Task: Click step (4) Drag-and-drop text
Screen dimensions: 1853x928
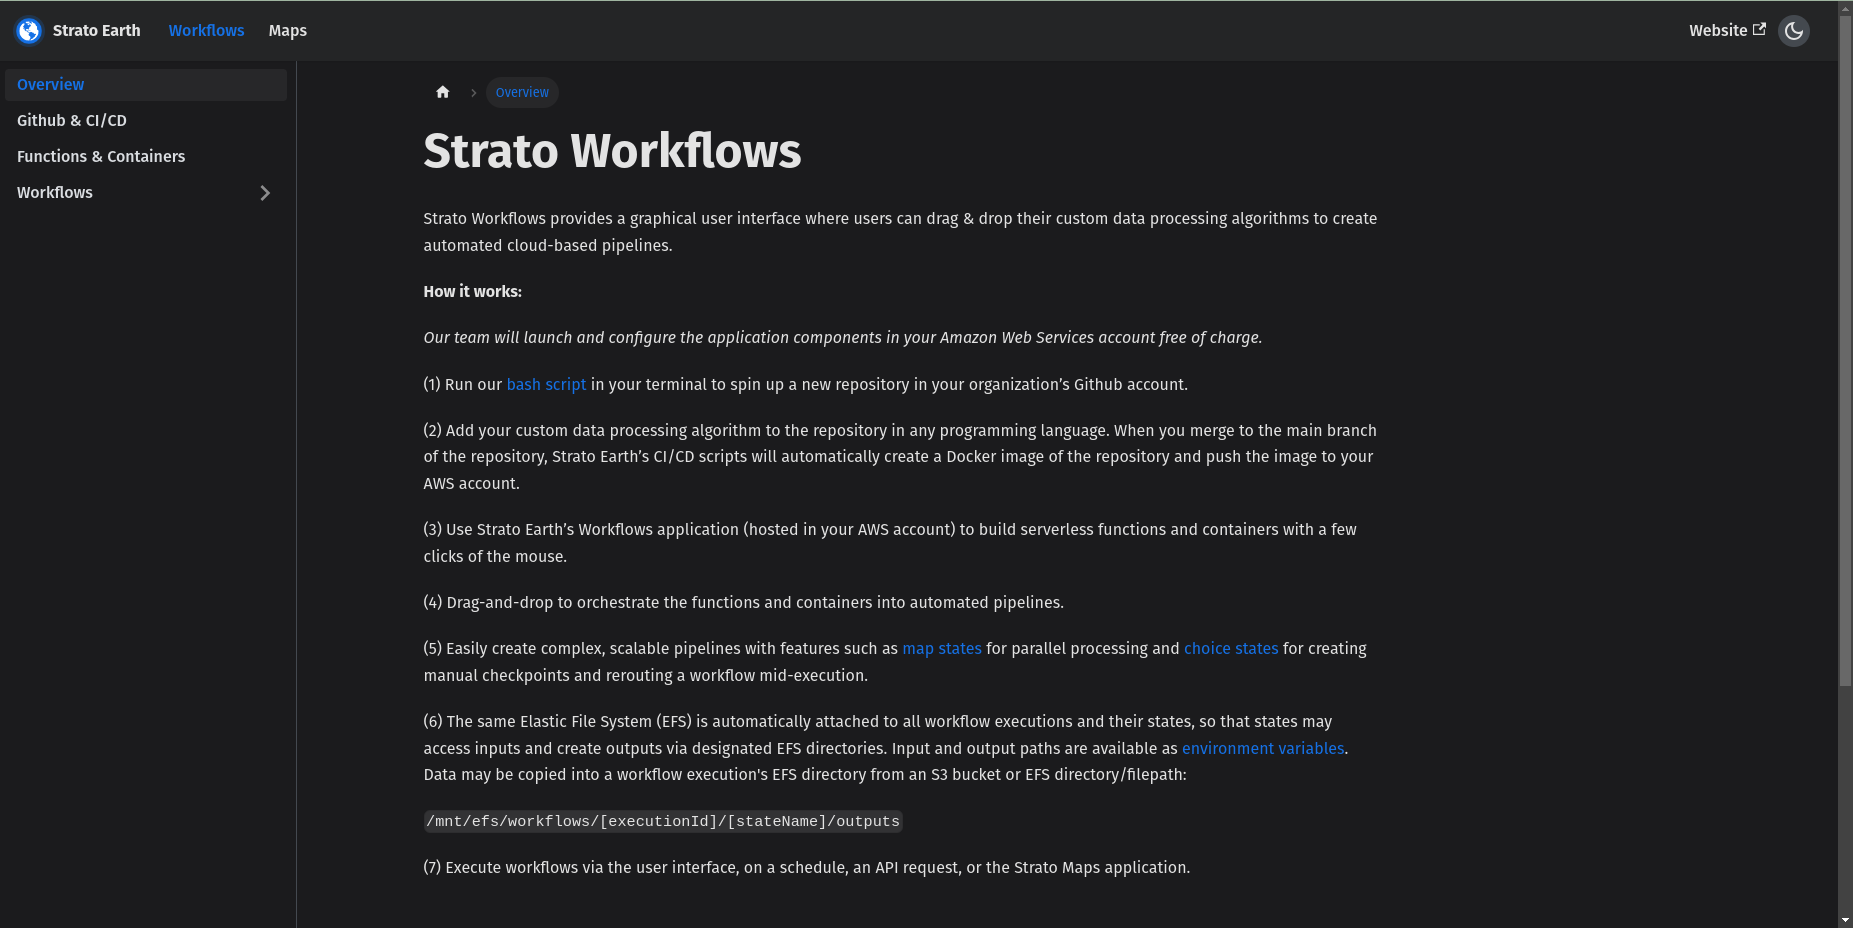Action: pos(744,603)
